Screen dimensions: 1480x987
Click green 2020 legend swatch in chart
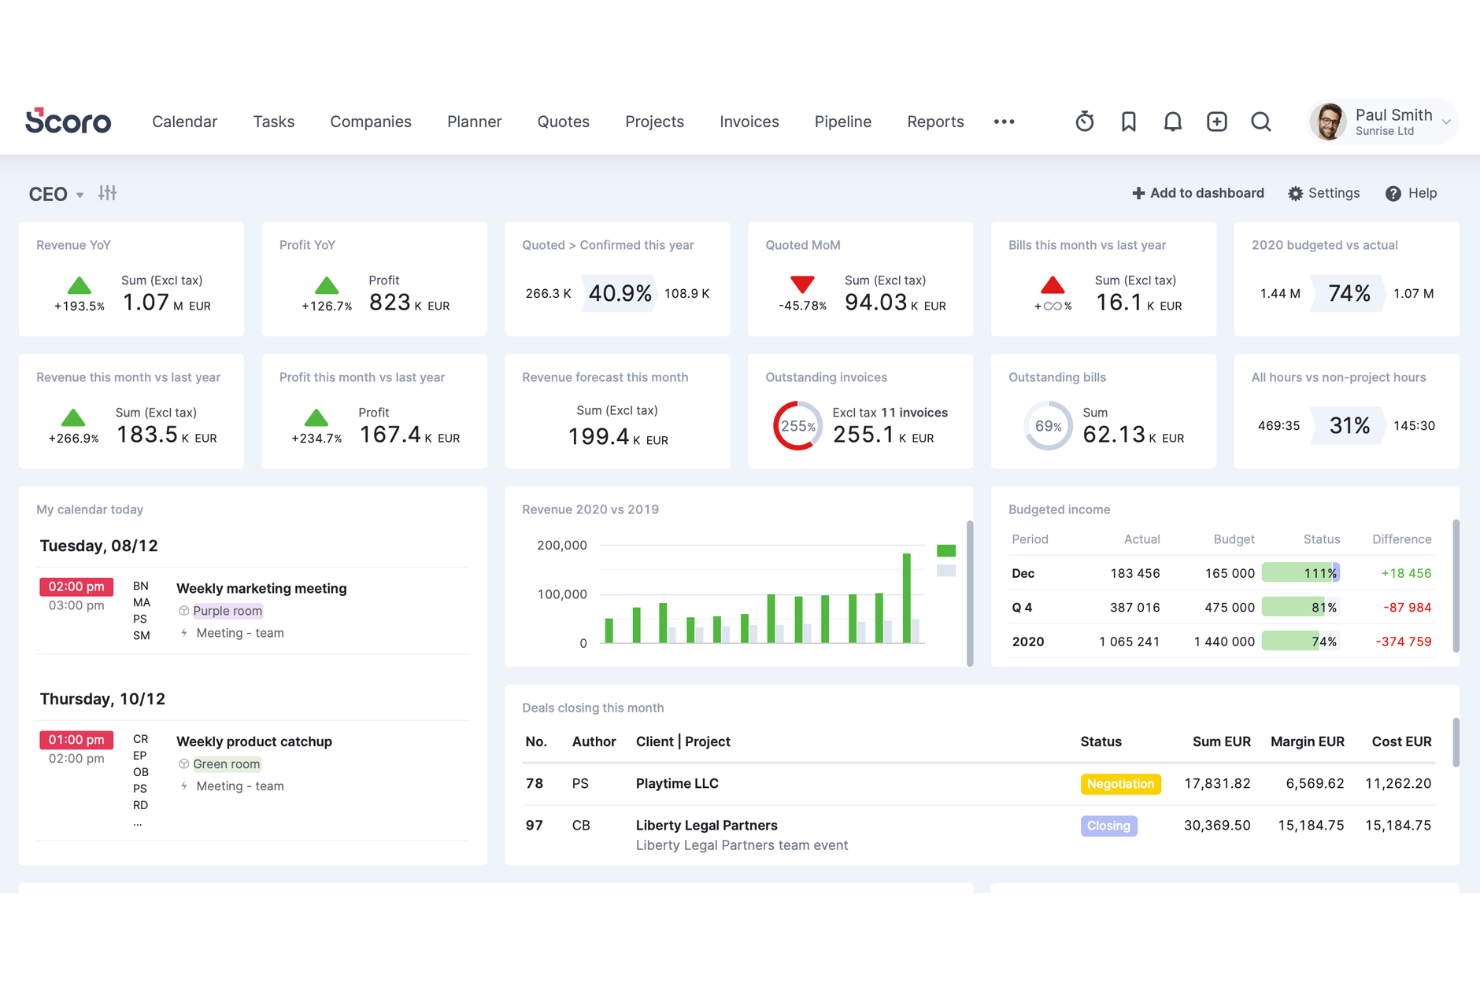[946, 551]
